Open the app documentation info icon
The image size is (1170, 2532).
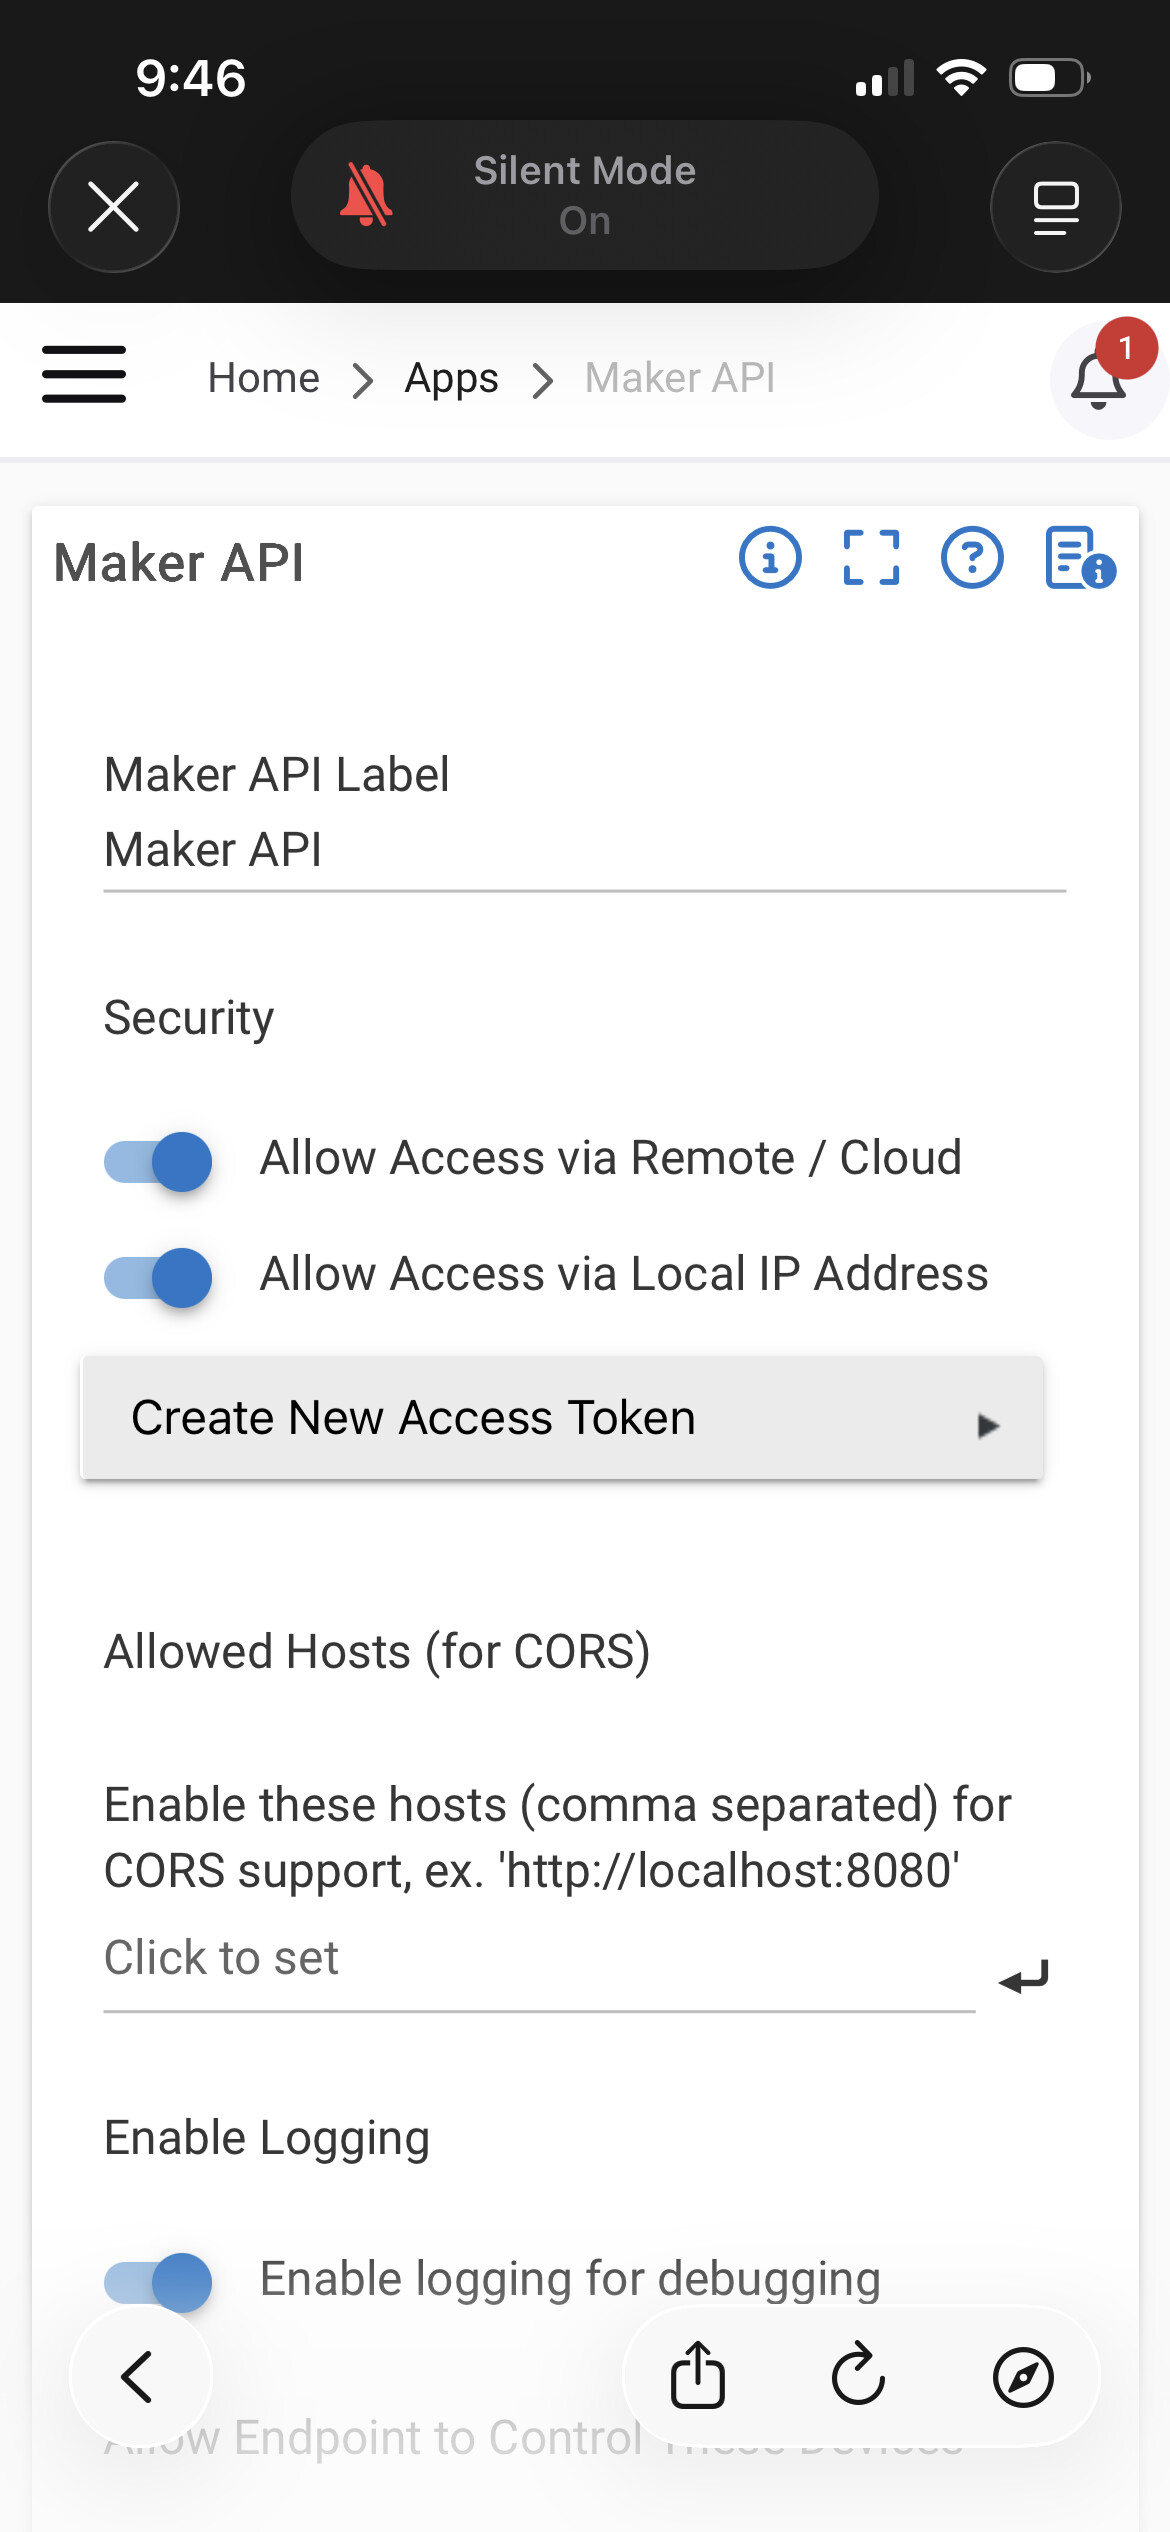point(1078,557)
